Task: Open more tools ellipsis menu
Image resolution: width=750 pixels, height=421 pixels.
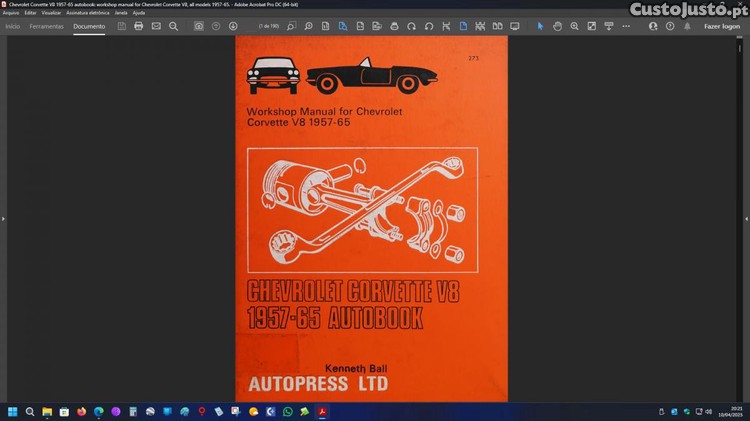Action: [x=626, y=26]
